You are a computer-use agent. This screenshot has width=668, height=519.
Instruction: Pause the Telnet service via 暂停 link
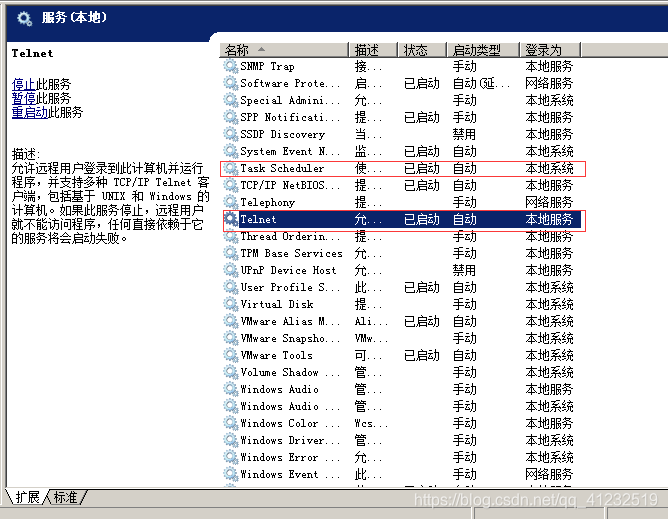23,98
